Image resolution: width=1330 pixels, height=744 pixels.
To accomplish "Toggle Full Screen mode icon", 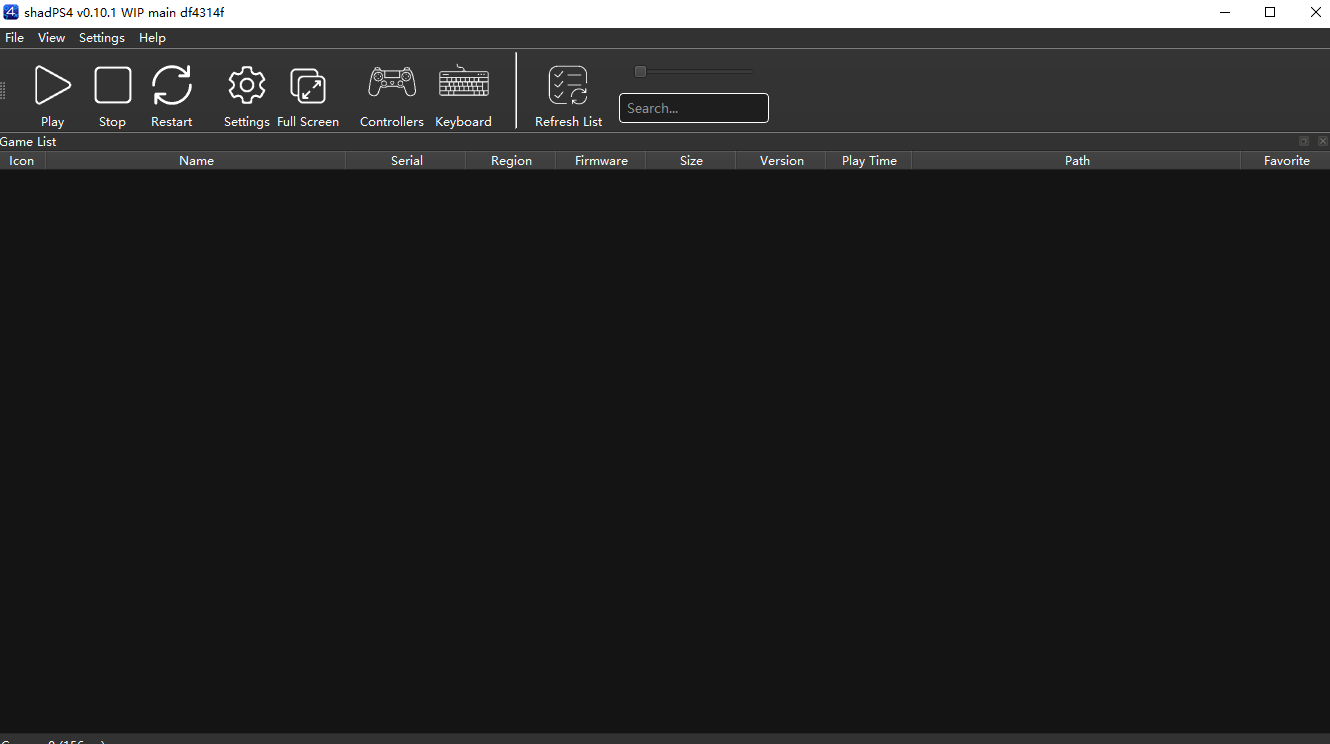I will 307,86.
